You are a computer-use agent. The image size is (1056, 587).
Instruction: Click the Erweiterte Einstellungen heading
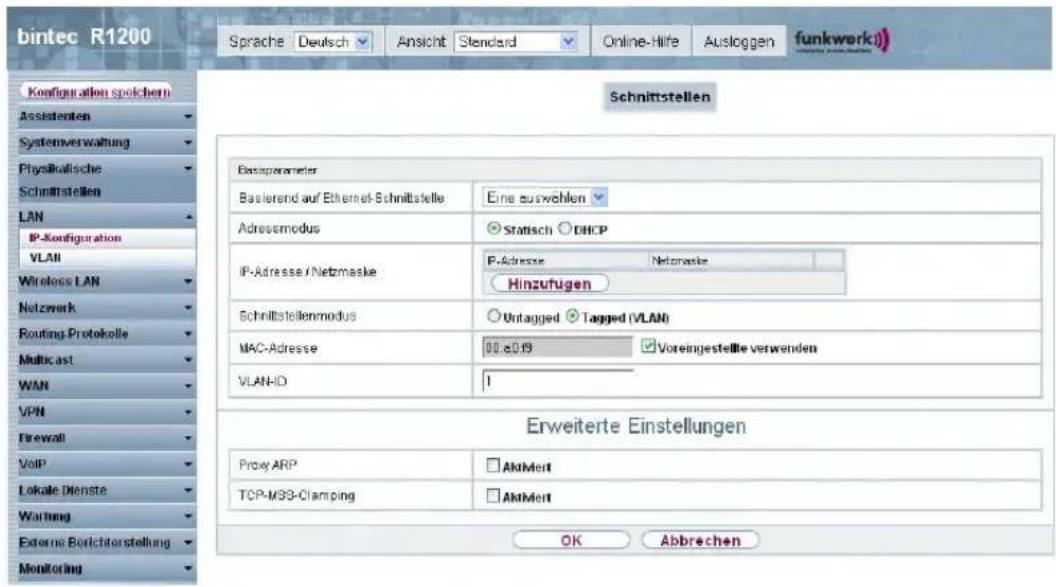[636, 426]
